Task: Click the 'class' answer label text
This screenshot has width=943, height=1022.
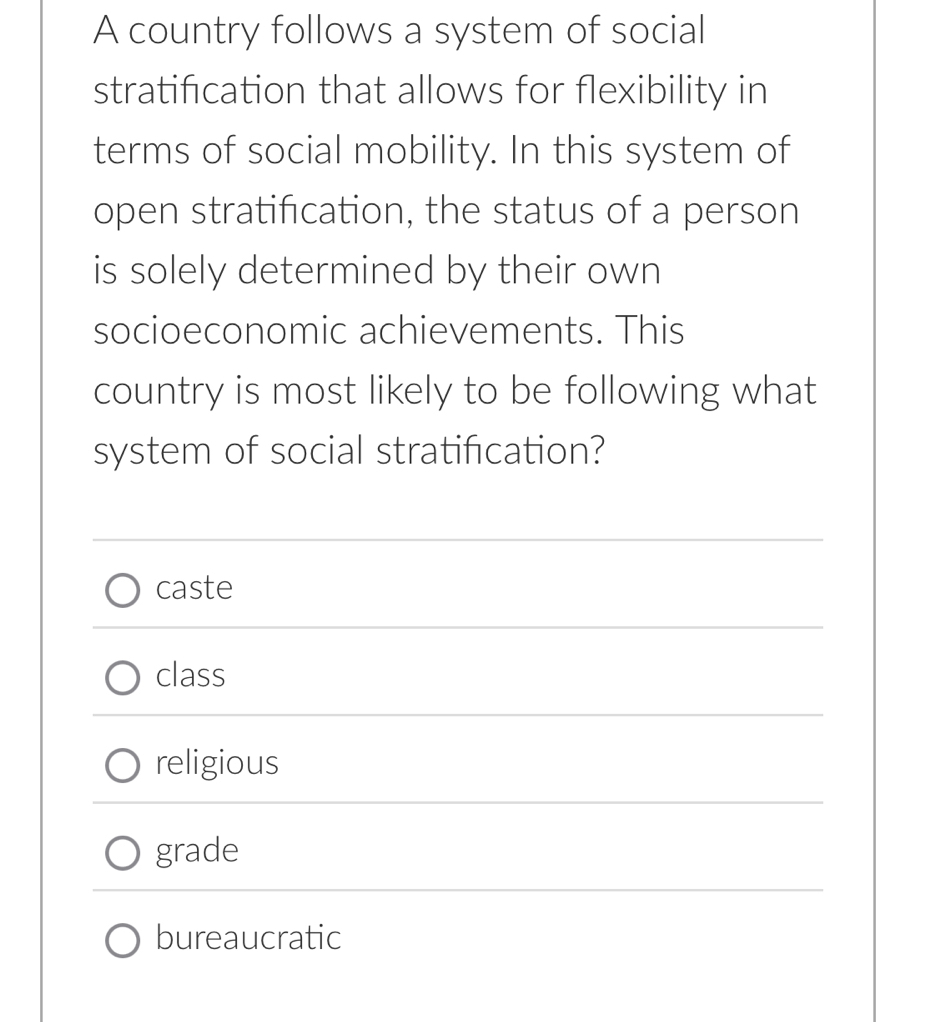Action: (x=190, y=676)
